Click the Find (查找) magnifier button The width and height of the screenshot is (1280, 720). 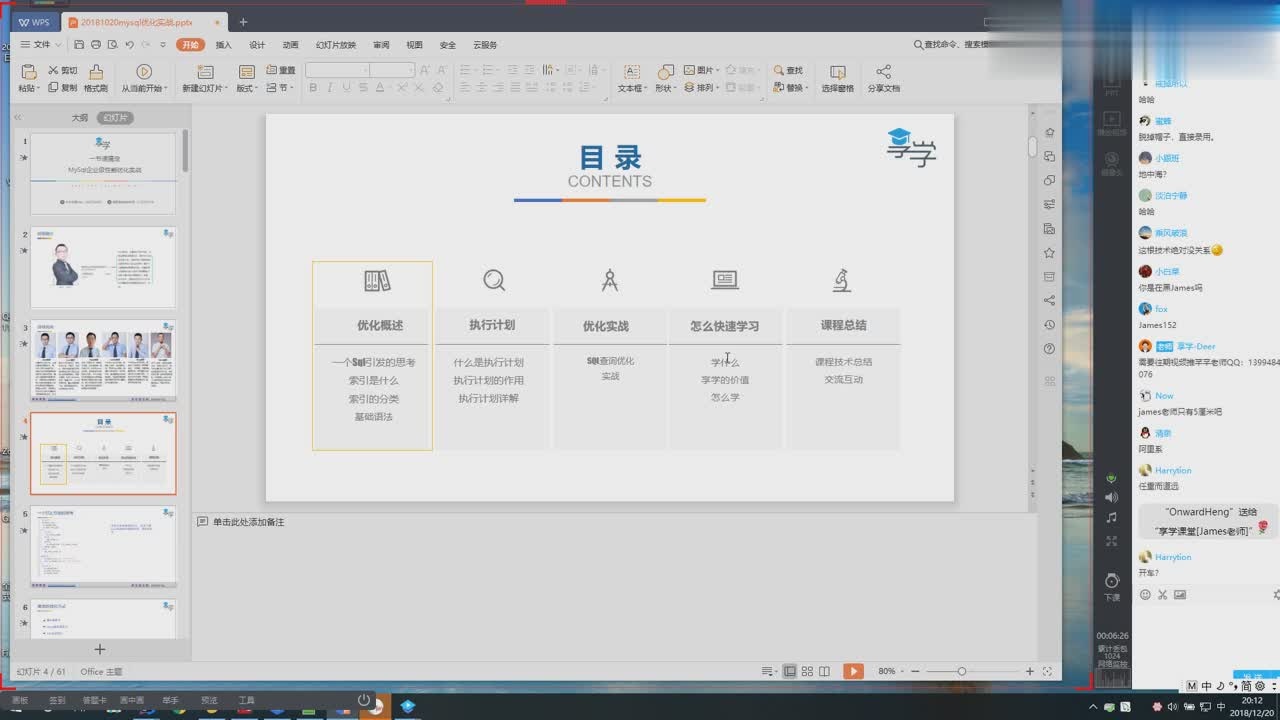788,71
